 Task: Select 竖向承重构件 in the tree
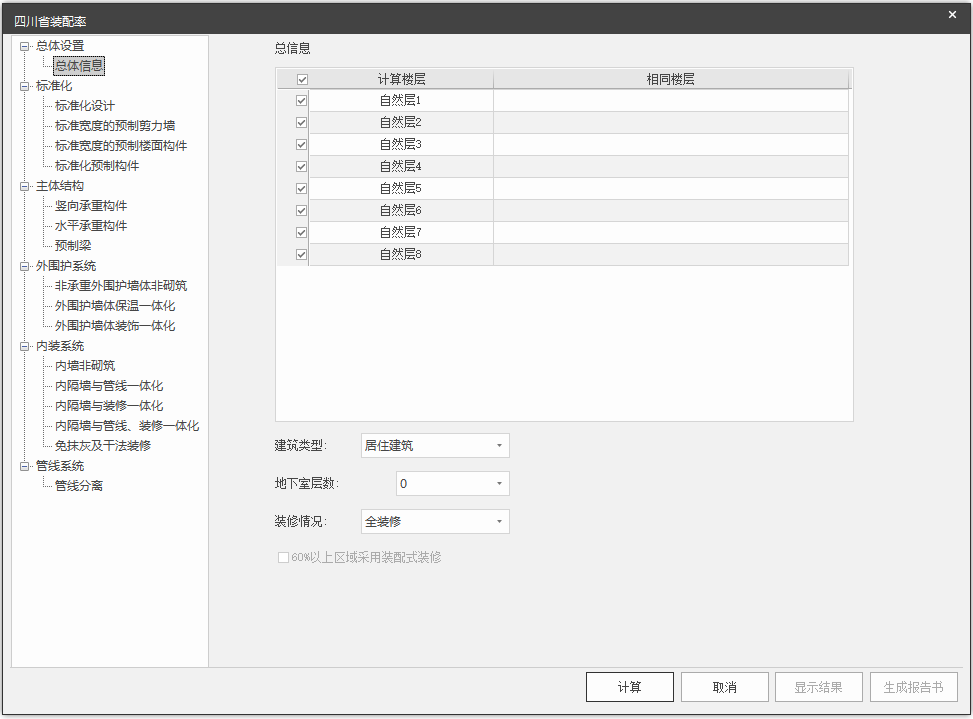pos(91,206)
